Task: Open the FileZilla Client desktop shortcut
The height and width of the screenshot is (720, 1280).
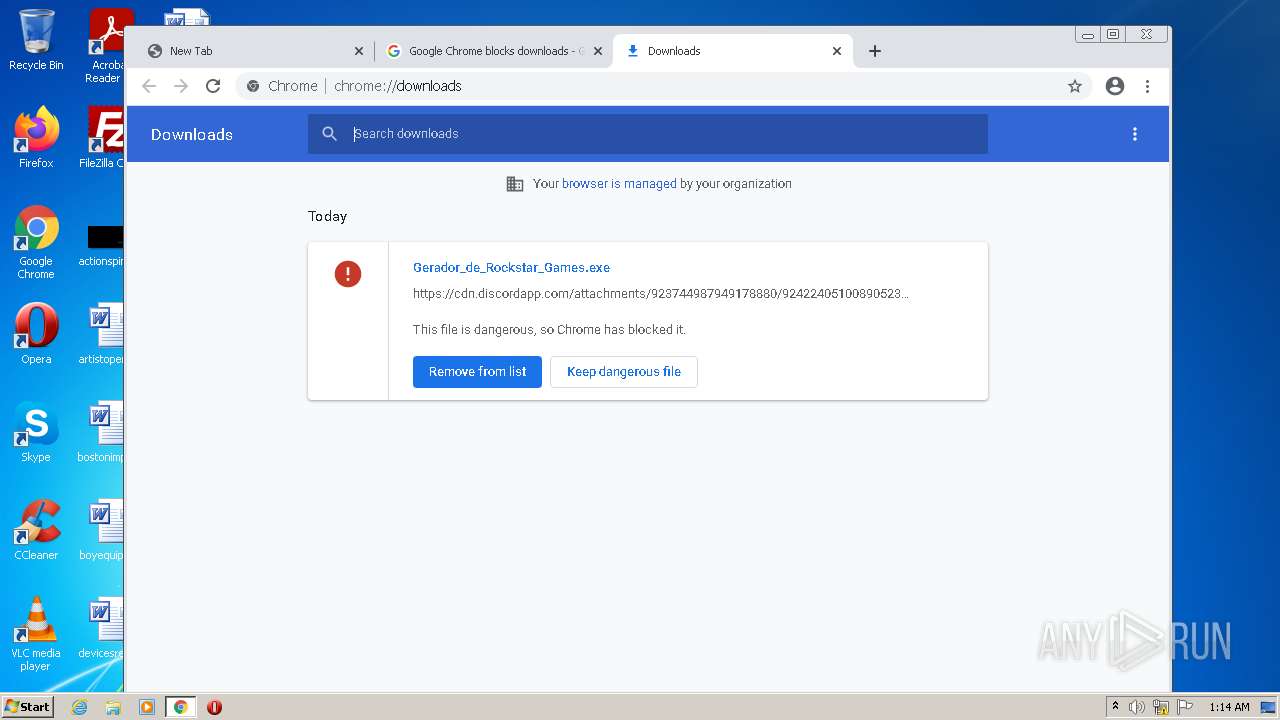Action: pos(104,138)
